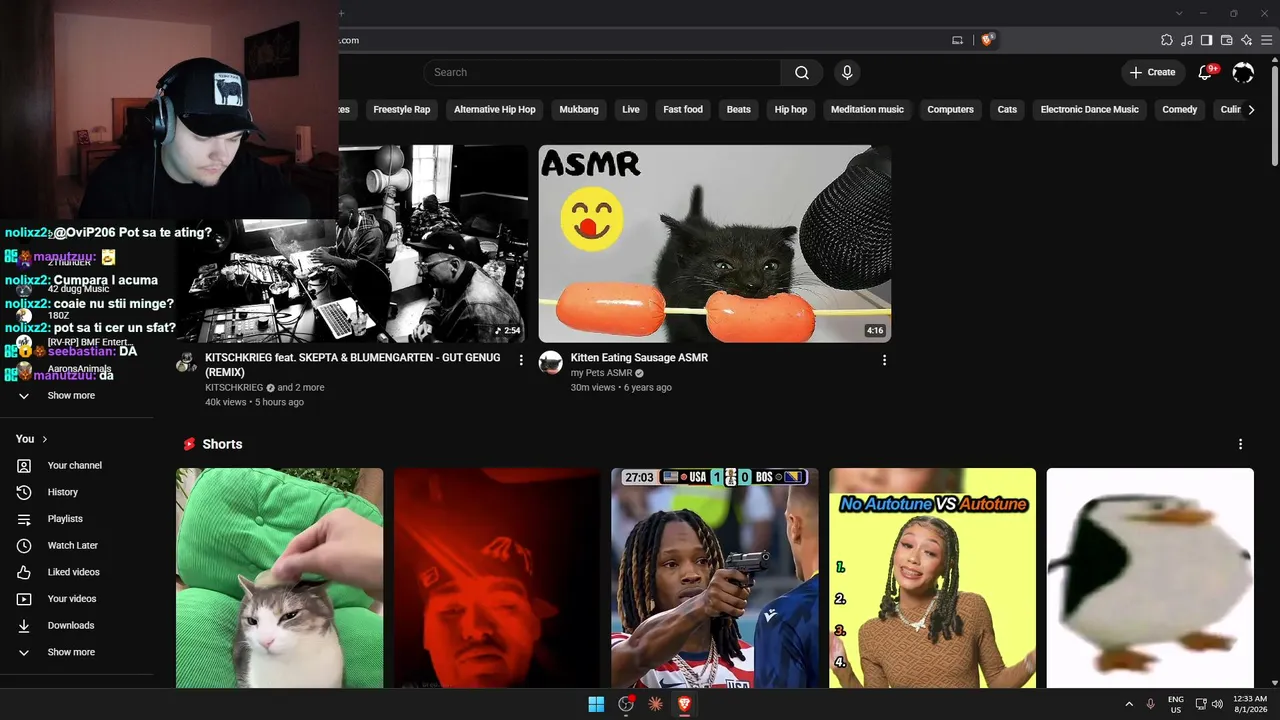
Task: Click the Brave icon in the taskbar
Action: [684, 704]
